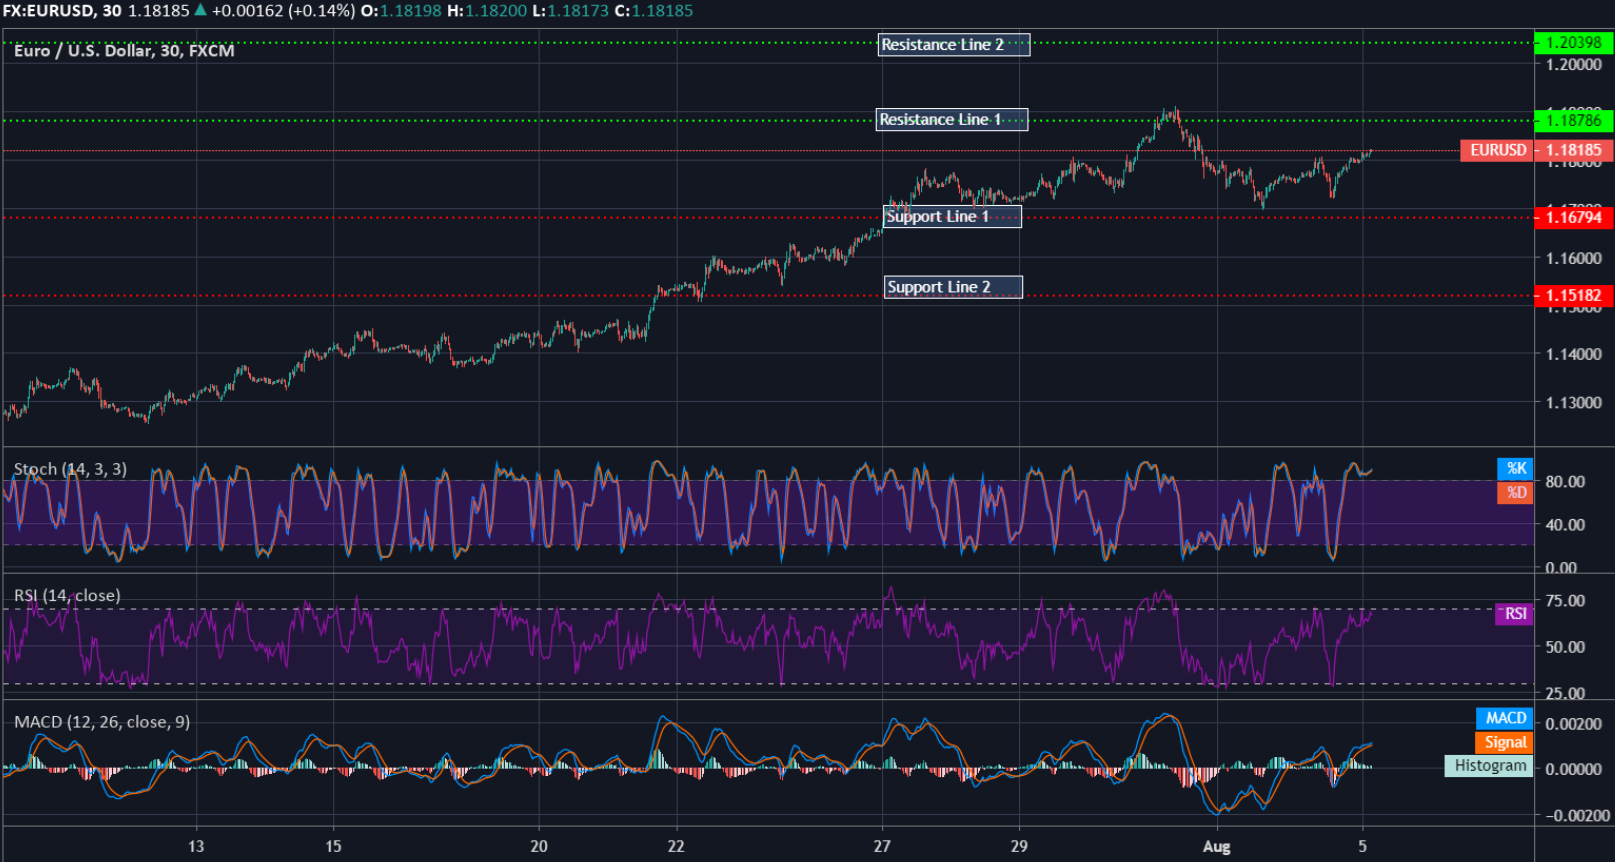1615x862 pixels.
Task: Click the orange Signal label tag
Action: click(x=1505, y=742)
